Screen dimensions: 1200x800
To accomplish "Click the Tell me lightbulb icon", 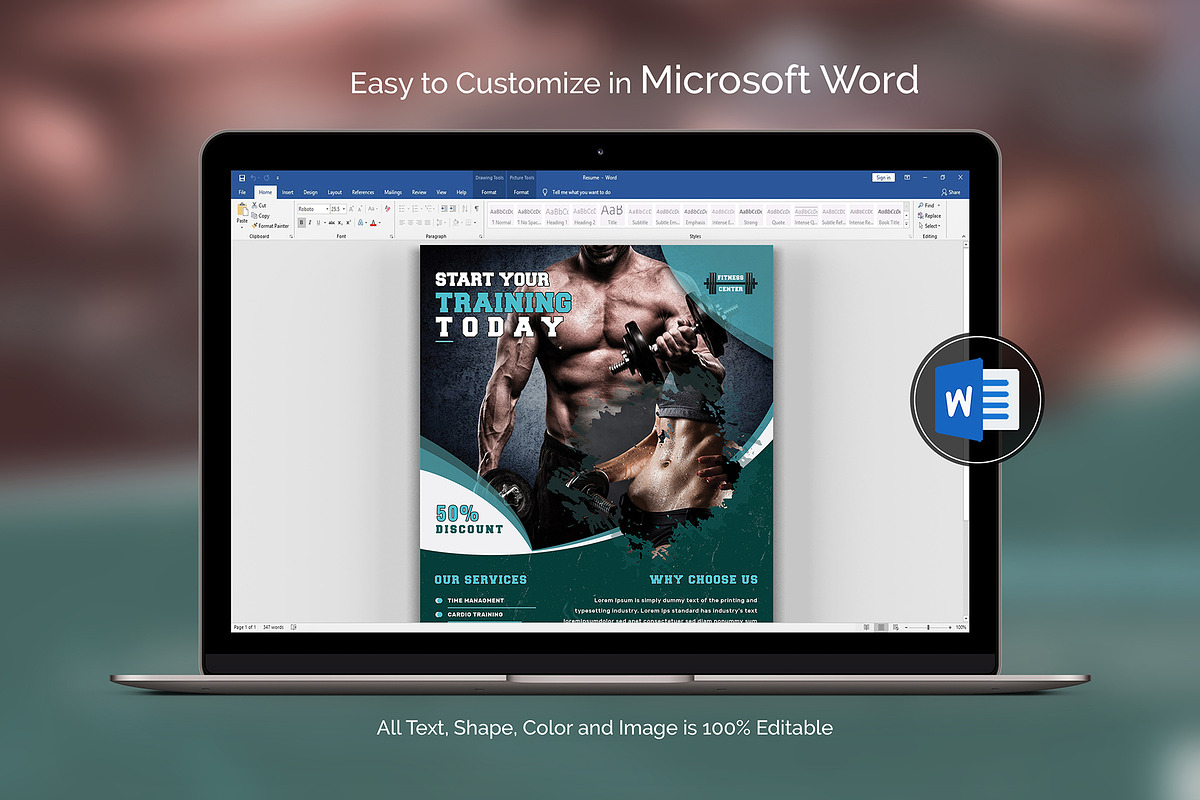I will 544,192.
